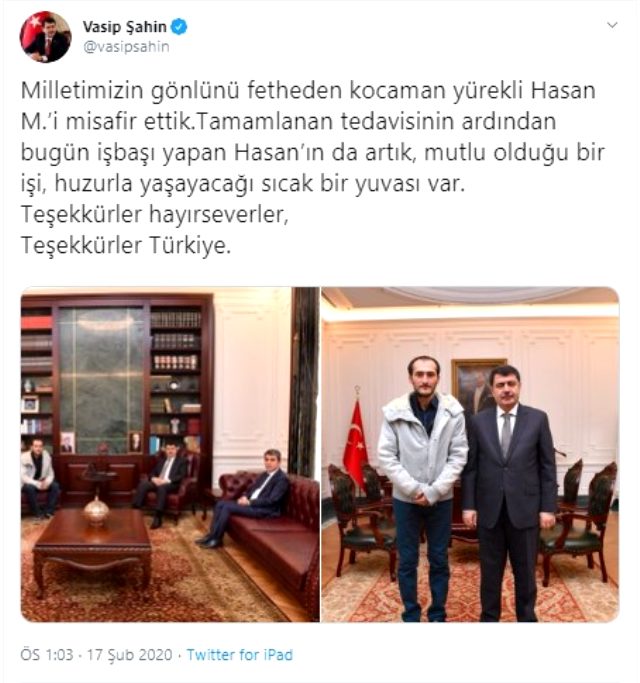The height and width of the screenshot is (683, 640).
Task: Click the tweet's first line starting Milletimizin
Action: tap(308, 91)
